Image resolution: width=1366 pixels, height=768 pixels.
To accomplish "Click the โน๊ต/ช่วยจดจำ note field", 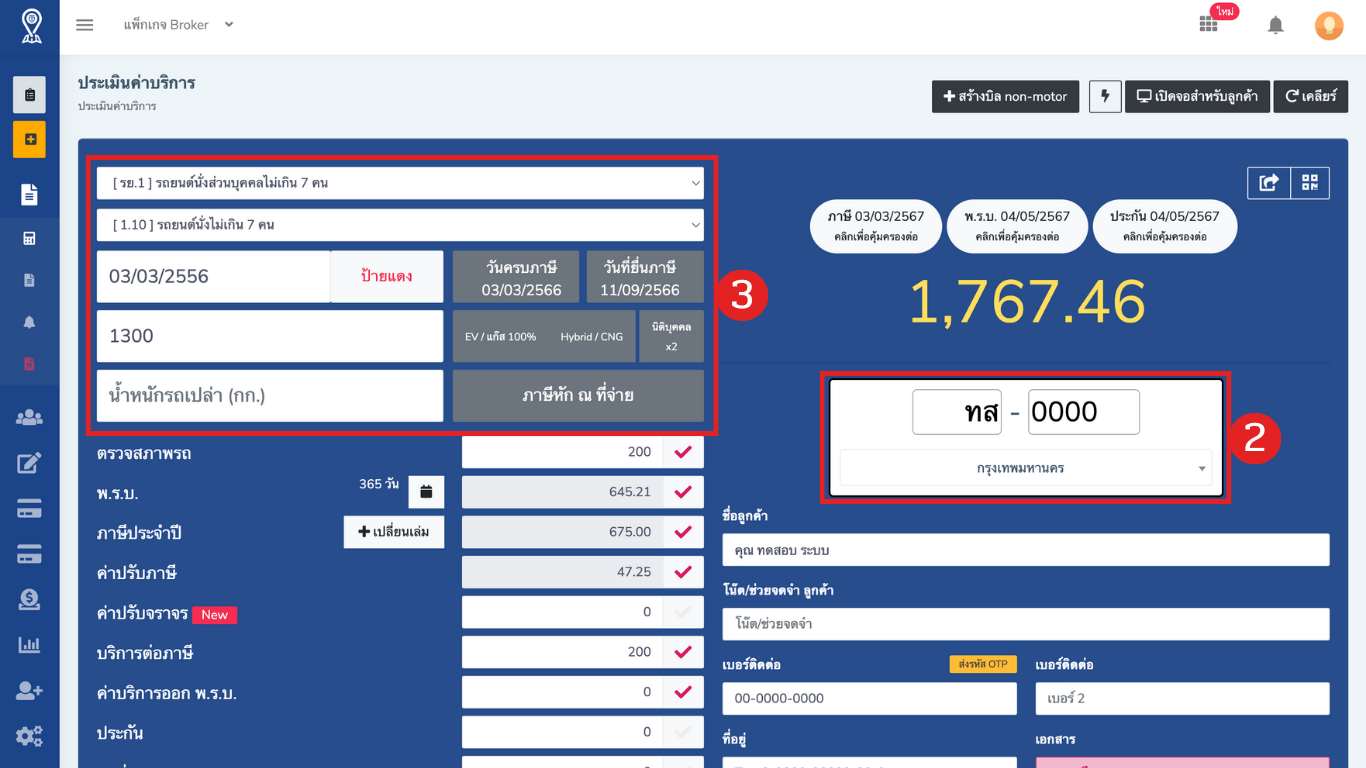I will click(x=1026, y=624).
